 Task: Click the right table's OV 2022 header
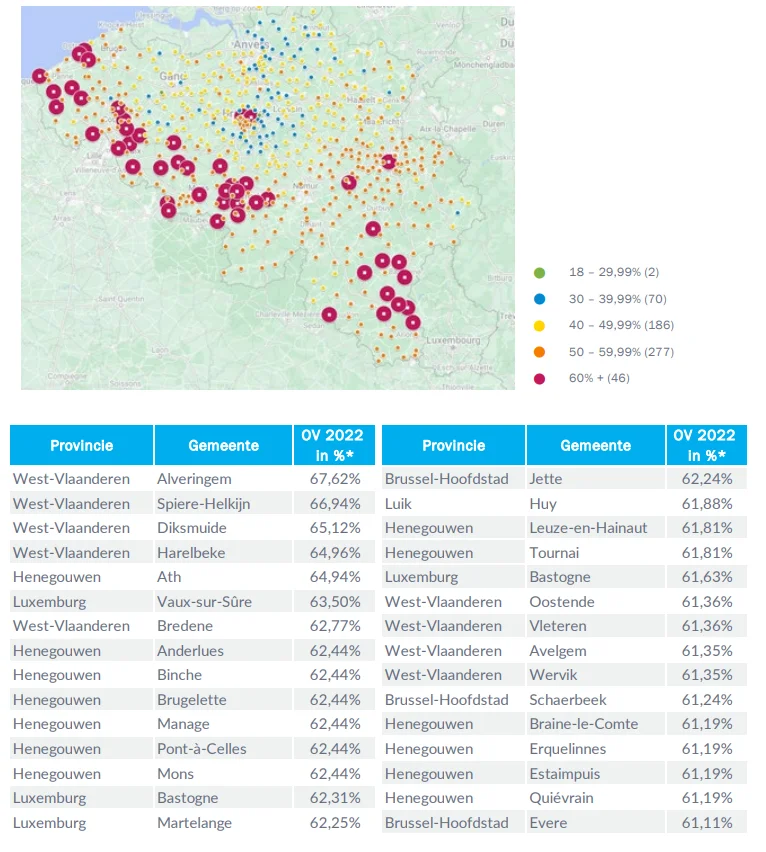[x=705, y=445]
